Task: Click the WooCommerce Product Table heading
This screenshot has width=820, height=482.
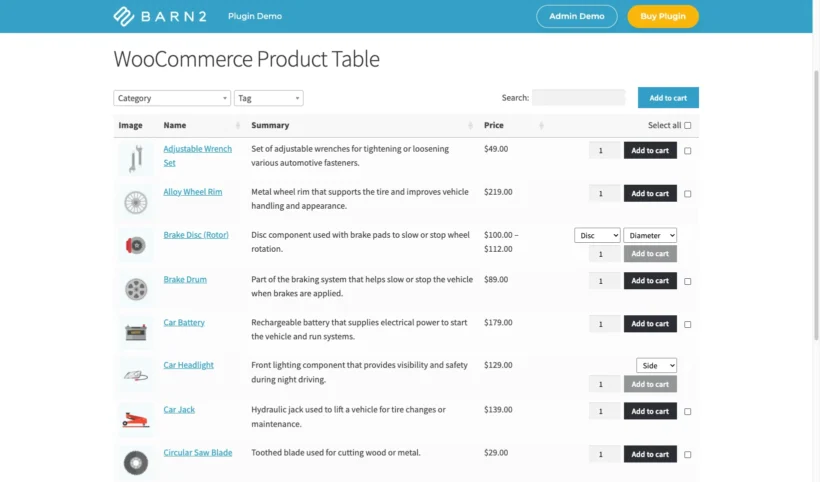Action: click(x=246, y=59)
